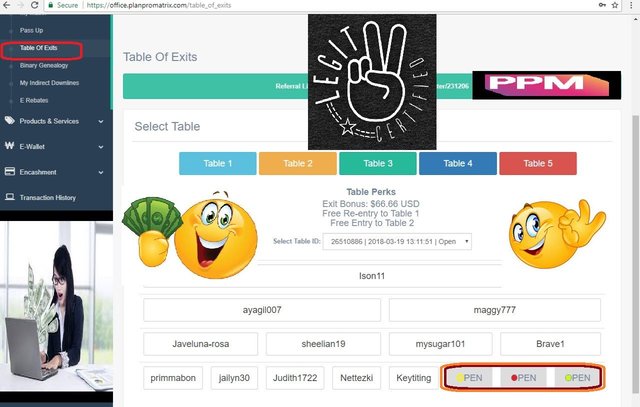Click the Table 5 button
640x407 pixels.
coord(538,163)
